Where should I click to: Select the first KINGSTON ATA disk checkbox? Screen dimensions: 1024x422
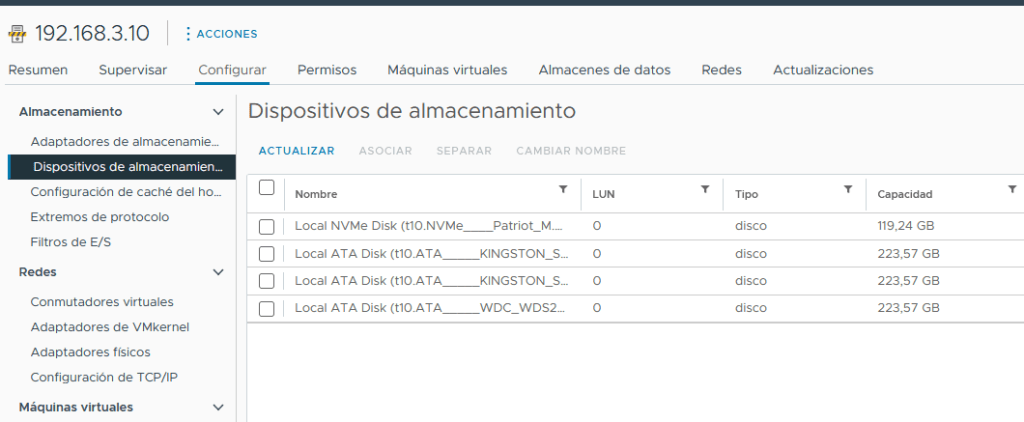(x=266, y=254)
